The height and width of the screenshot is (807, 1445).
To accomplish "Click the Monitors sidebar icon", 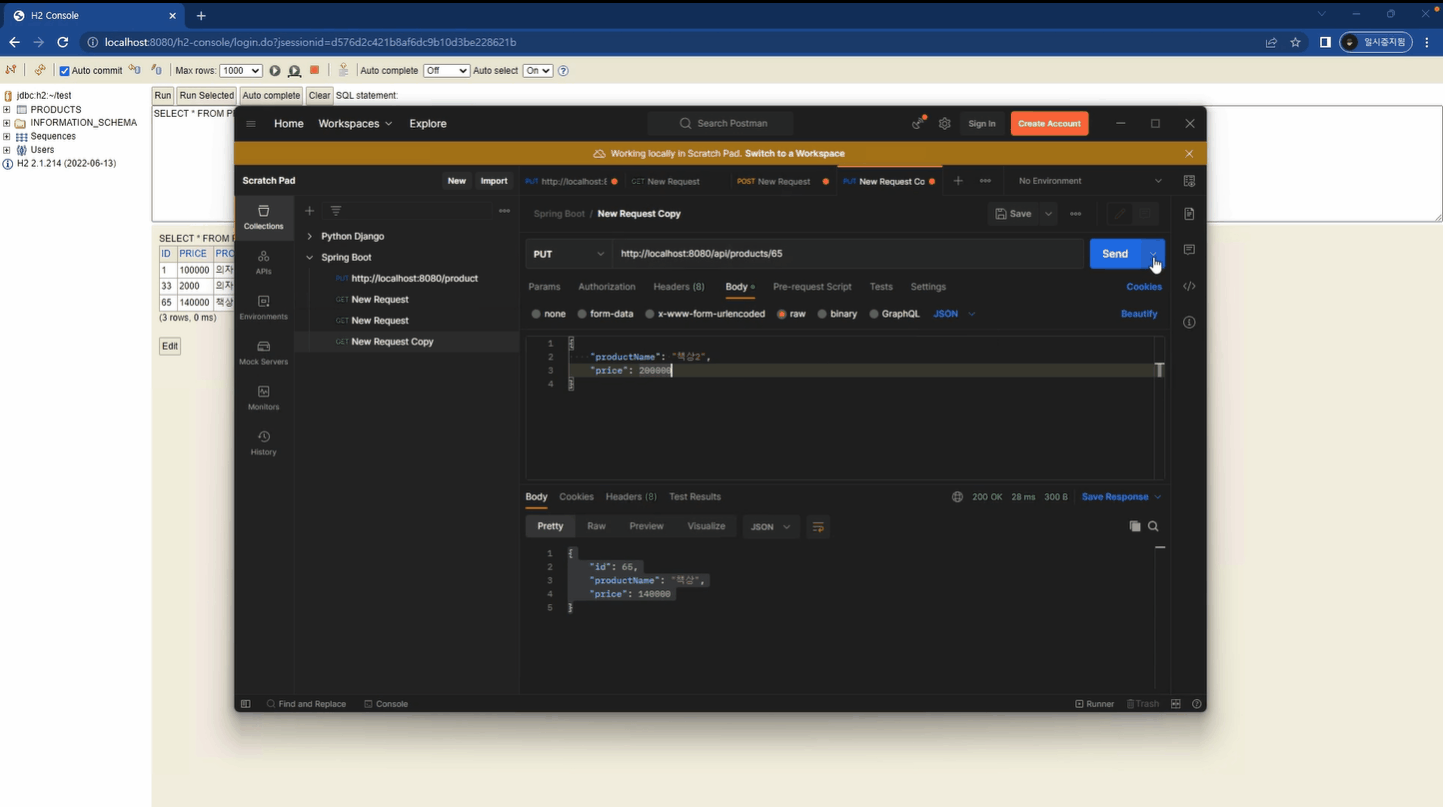I will click(263, 397).
